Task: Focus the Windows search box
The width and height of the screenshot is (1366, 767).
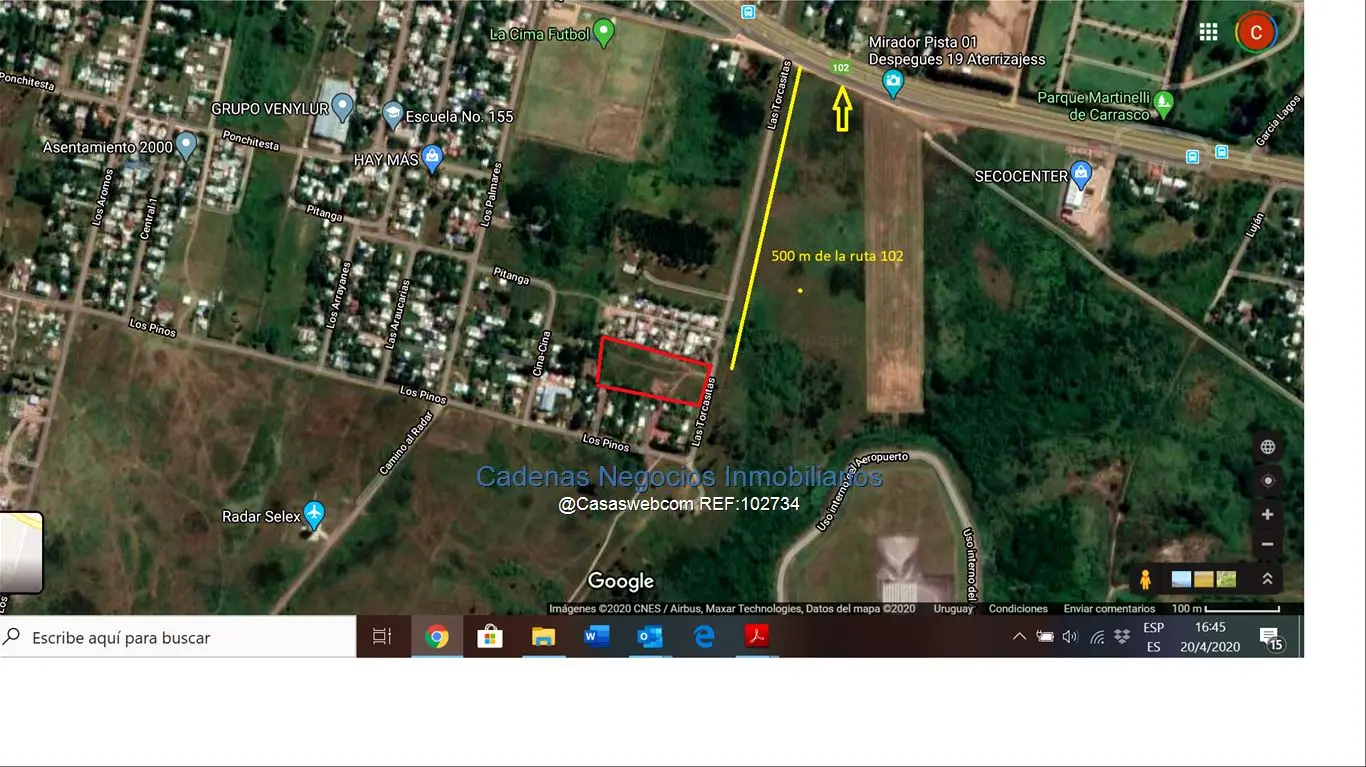Action: point(178,637)
